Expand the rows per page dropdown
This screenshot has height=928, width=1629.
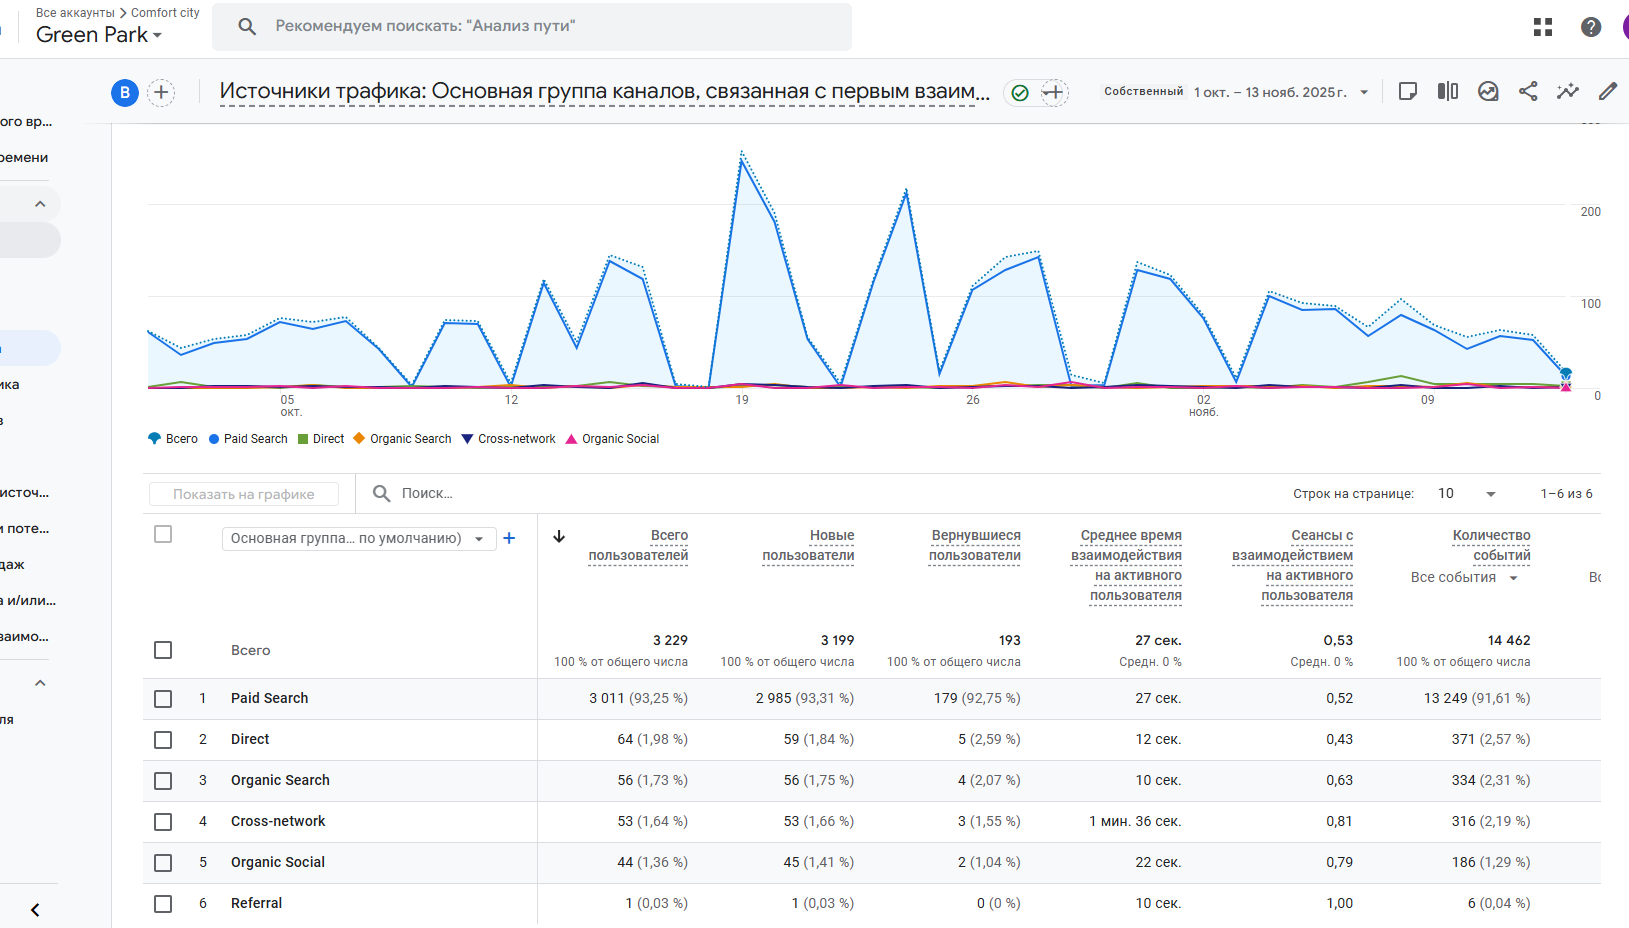(x=1467, y=494)
